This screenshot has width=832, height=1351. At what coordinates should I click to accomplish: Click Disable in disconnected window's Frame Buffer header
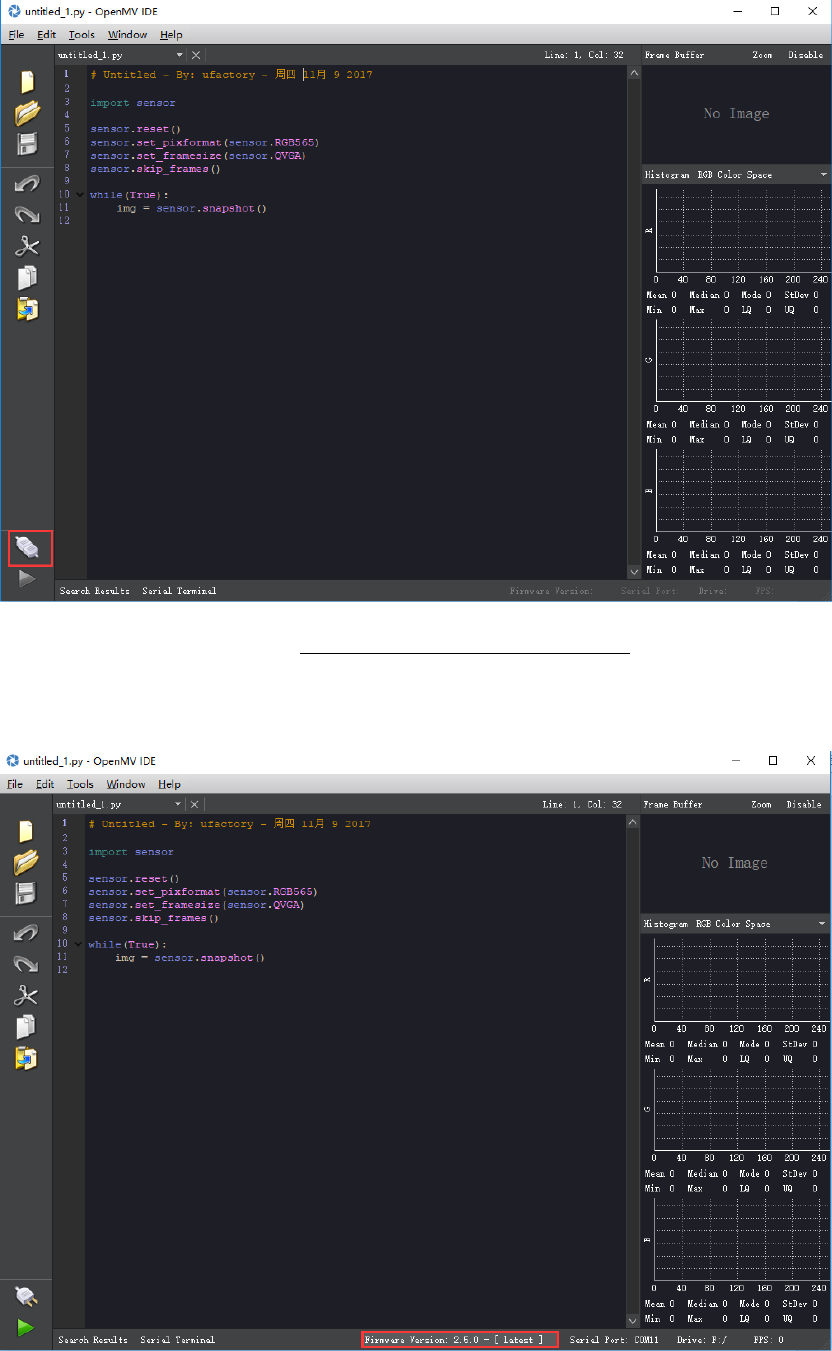(806, 56)
